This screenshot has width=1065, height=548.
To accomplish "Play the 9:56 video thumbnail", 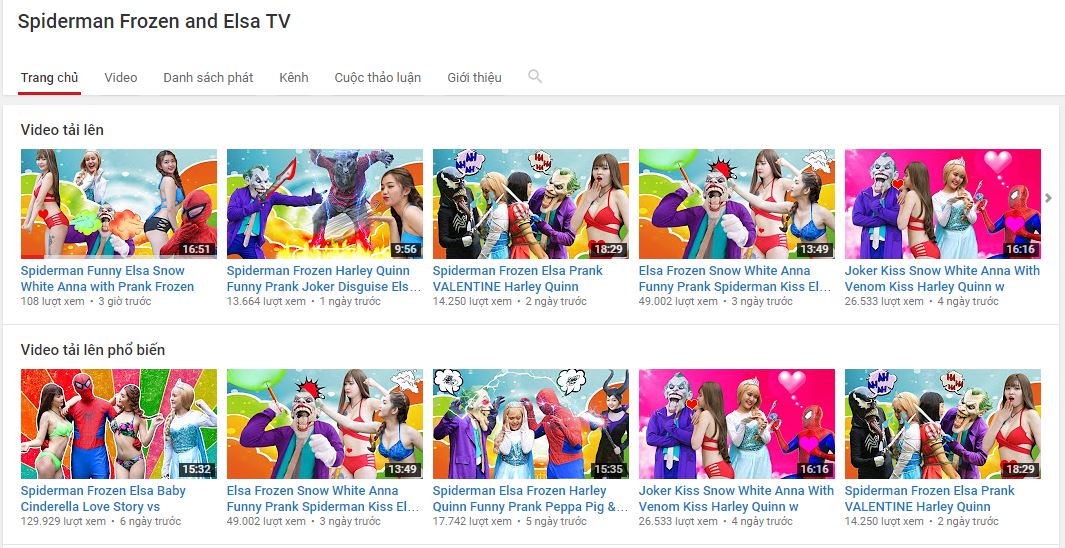I will click(x=325, y=204).
